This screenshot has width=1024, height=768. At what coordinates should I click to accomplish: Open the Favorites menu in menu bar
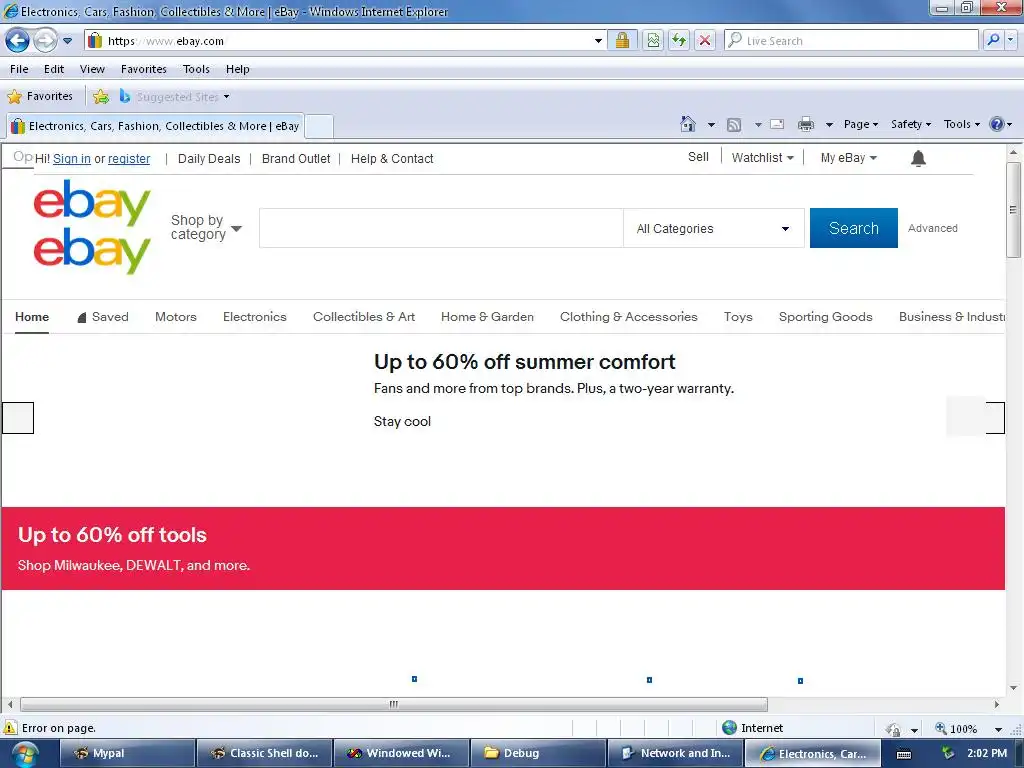tap(144, 69)
